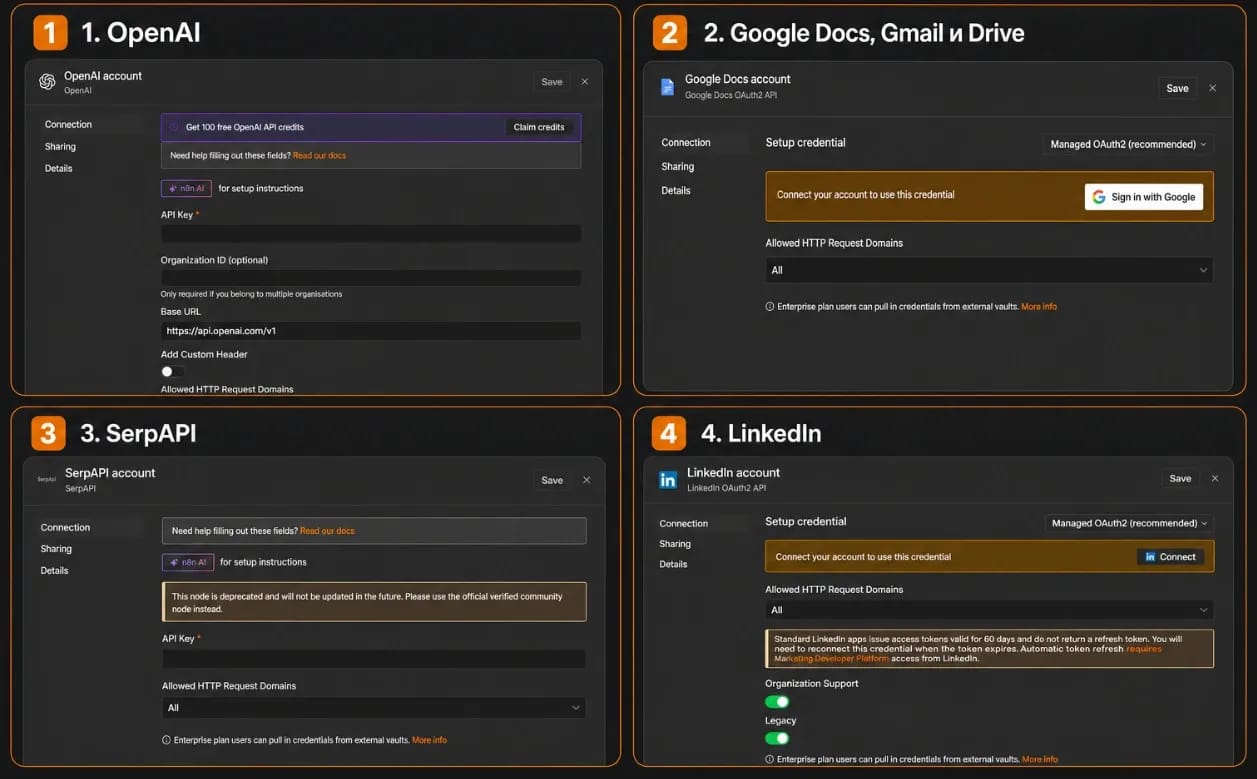The width and height of the screenshot is (1257, 779).
Task: Click Sign in with Google button
Action: pyautogui.click(x=1144, y=197)
